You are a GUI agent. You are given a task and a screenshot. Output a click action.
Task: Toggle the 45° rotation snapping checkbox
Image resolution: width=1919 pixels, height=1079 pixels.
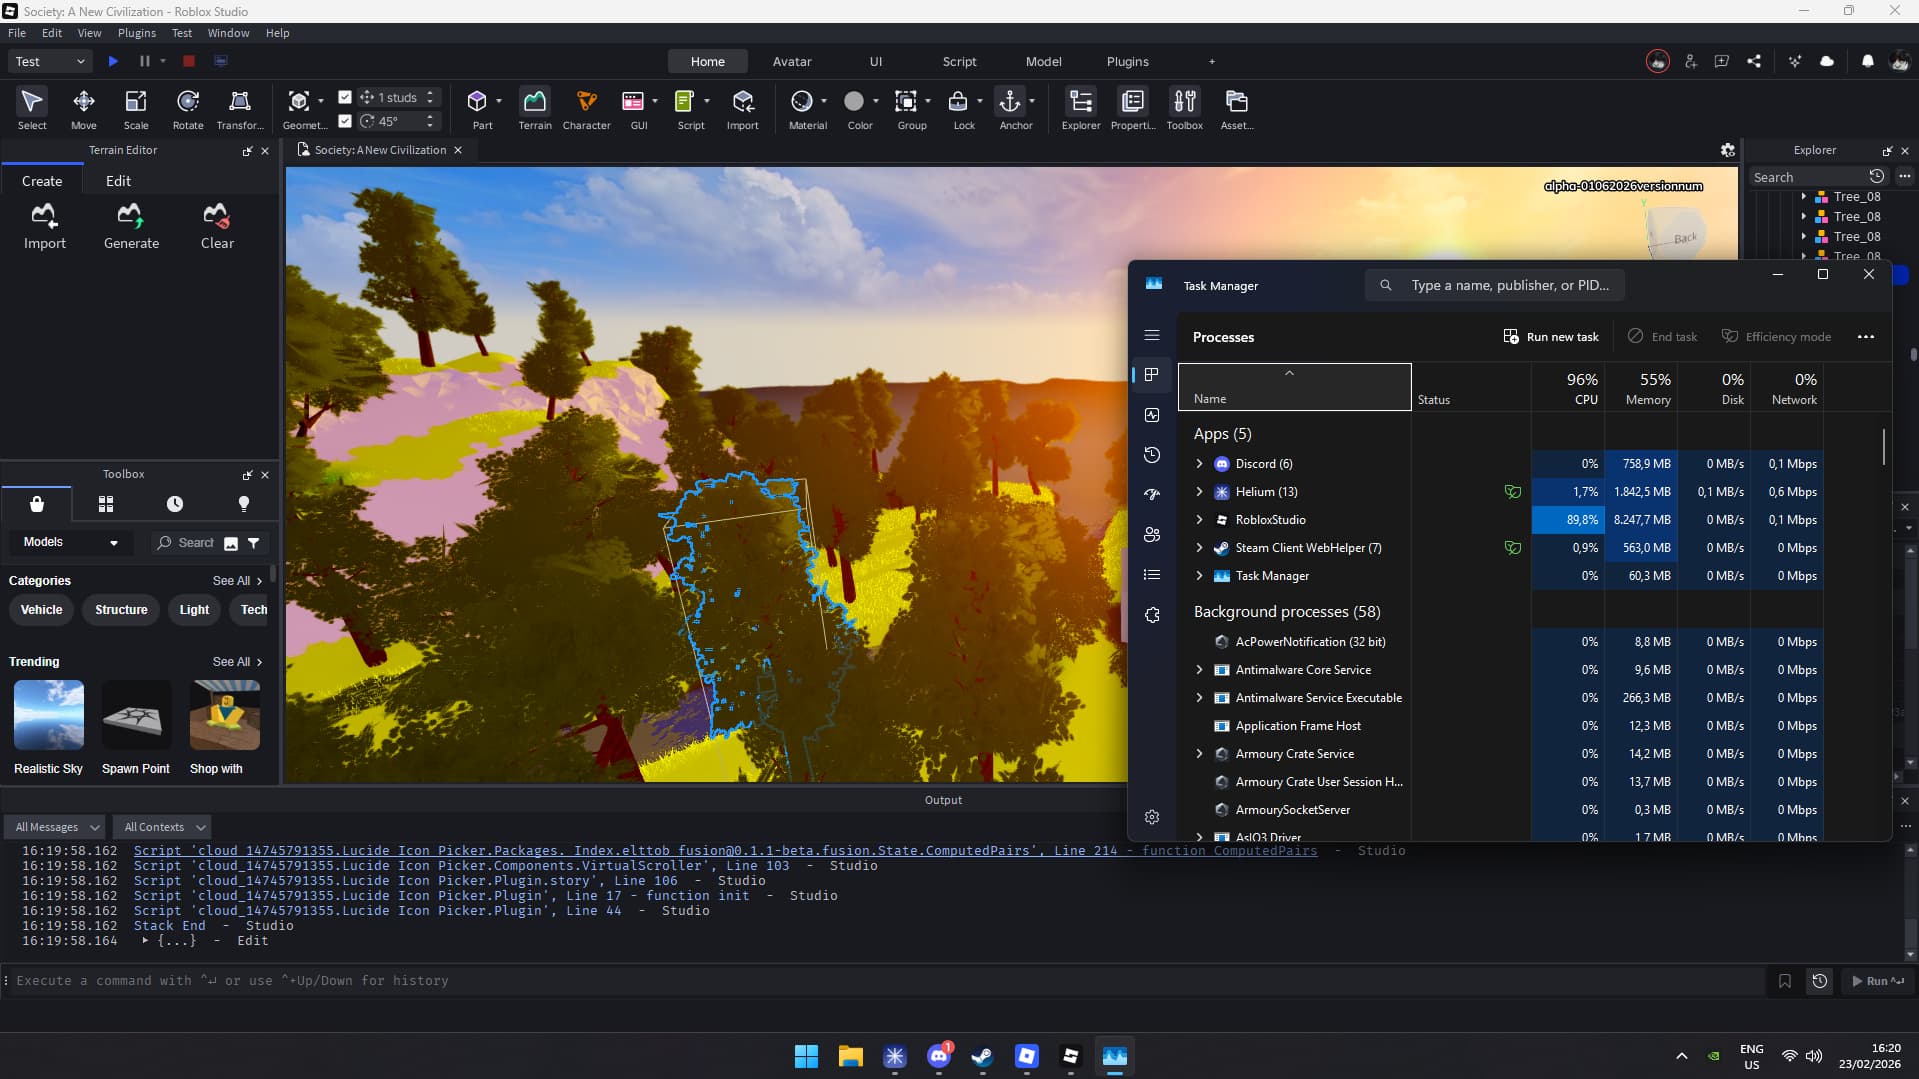345,121
